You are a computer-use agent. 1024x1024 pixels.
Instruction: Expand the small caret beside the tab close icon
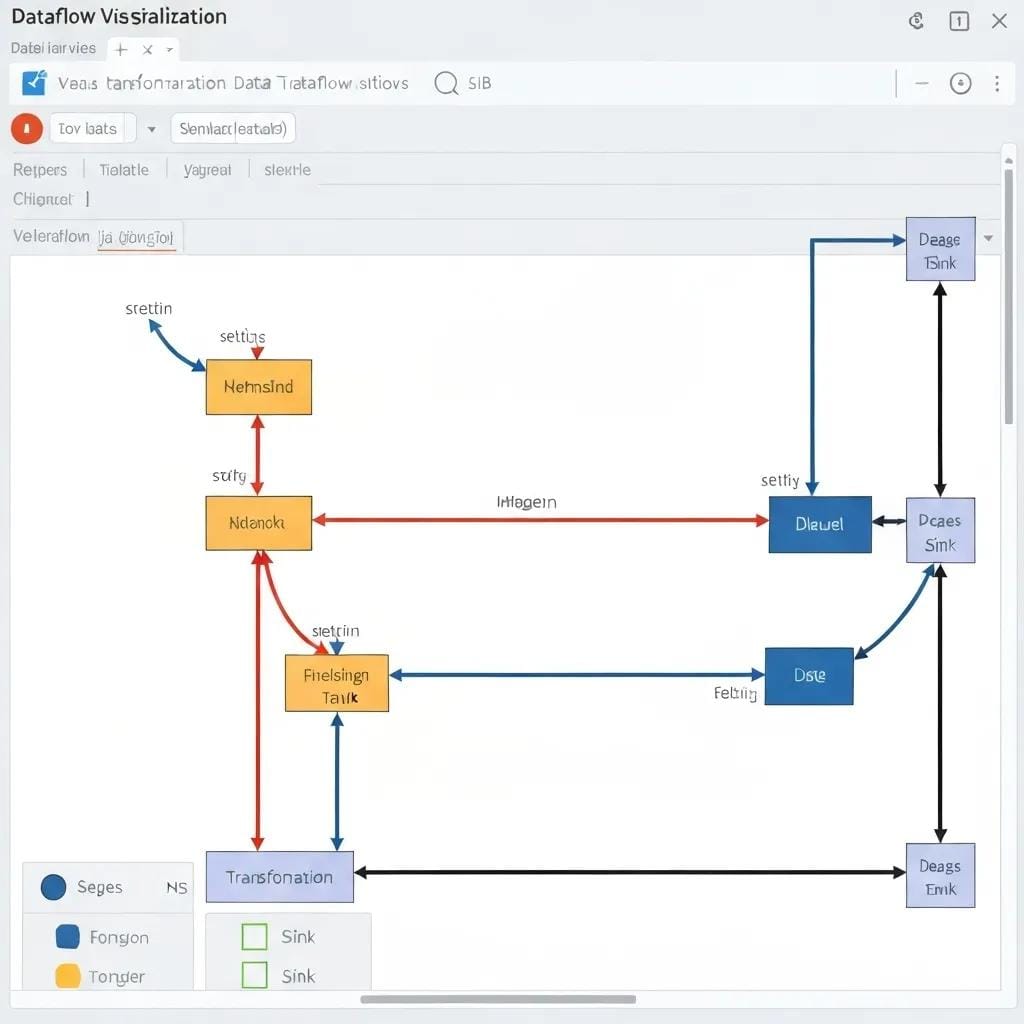(x=170, y=49)
